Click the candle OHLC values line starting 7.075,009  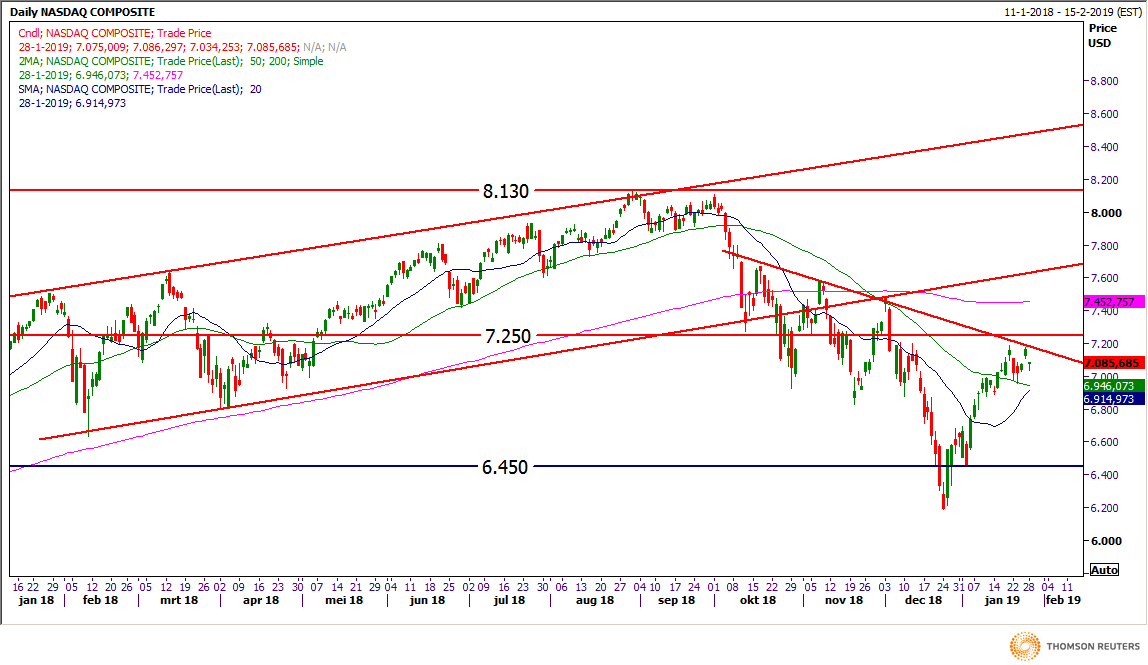(182, 47)
